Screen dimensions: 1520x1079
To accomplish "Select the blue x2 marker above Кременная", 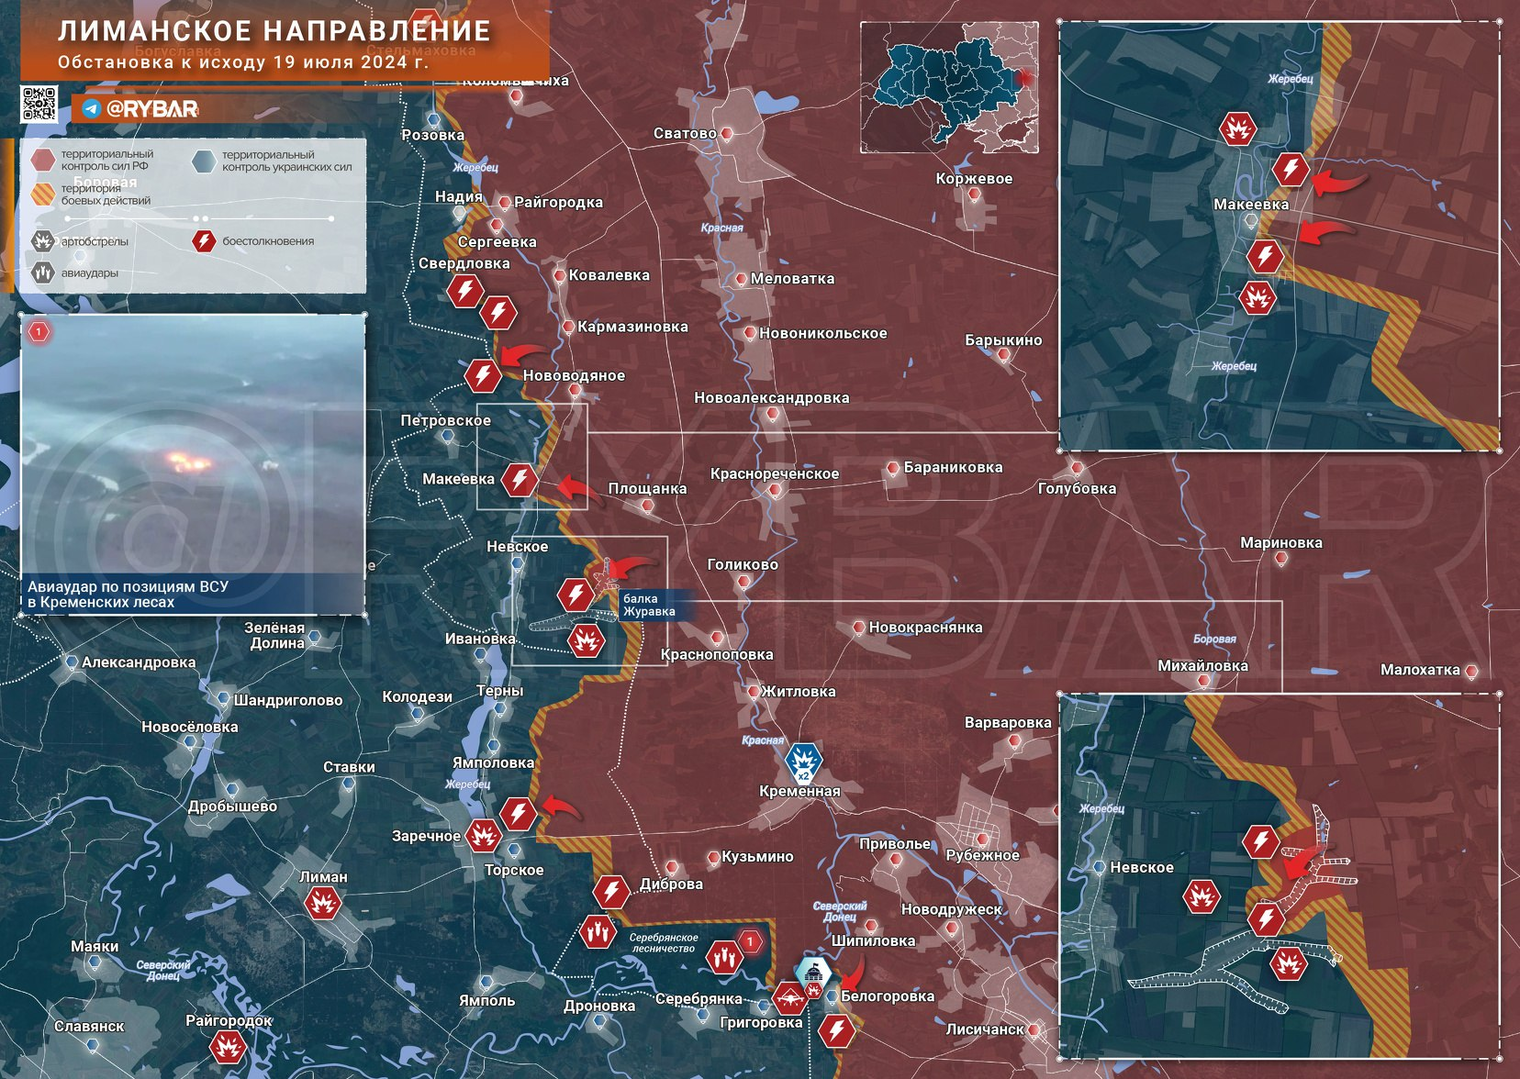I will (803, 762).
